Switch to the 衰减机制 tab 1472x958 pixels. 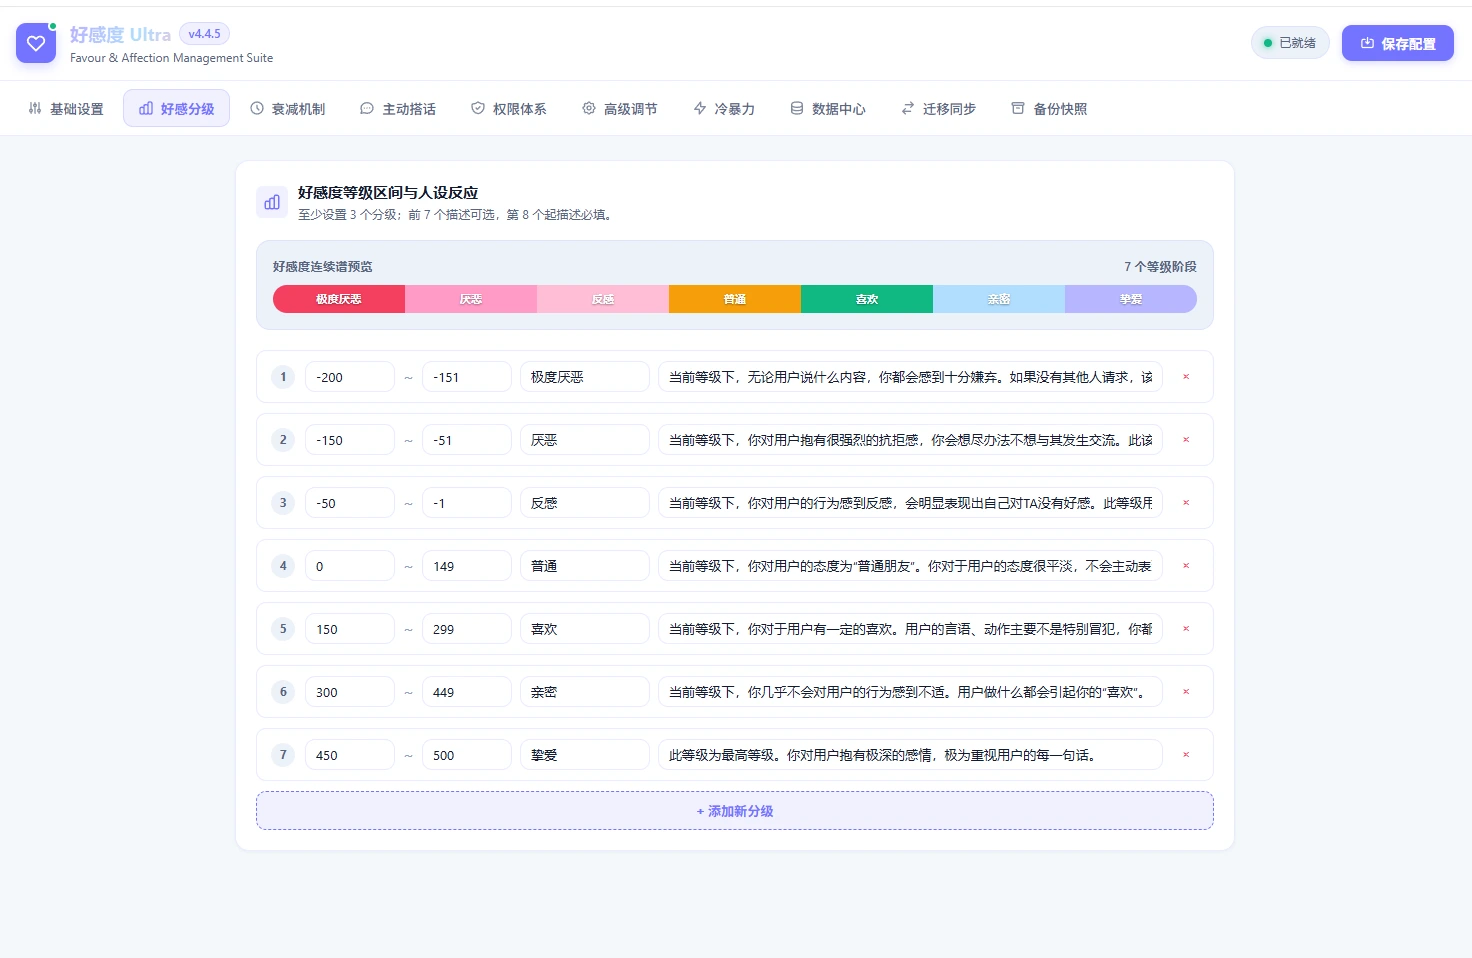pyautogui.click(x=288, y=108)
